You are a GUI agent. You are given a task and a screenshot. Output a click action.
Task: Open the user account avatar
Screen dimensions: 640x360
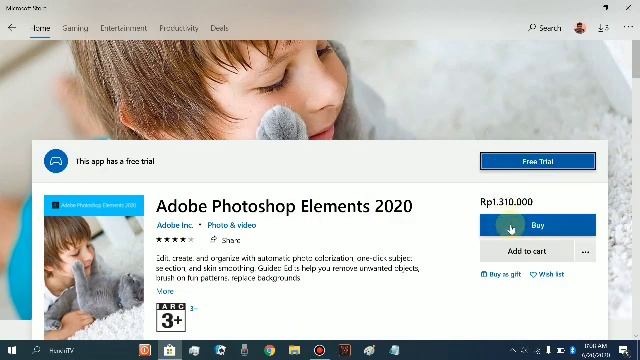(x=580, y=28)
